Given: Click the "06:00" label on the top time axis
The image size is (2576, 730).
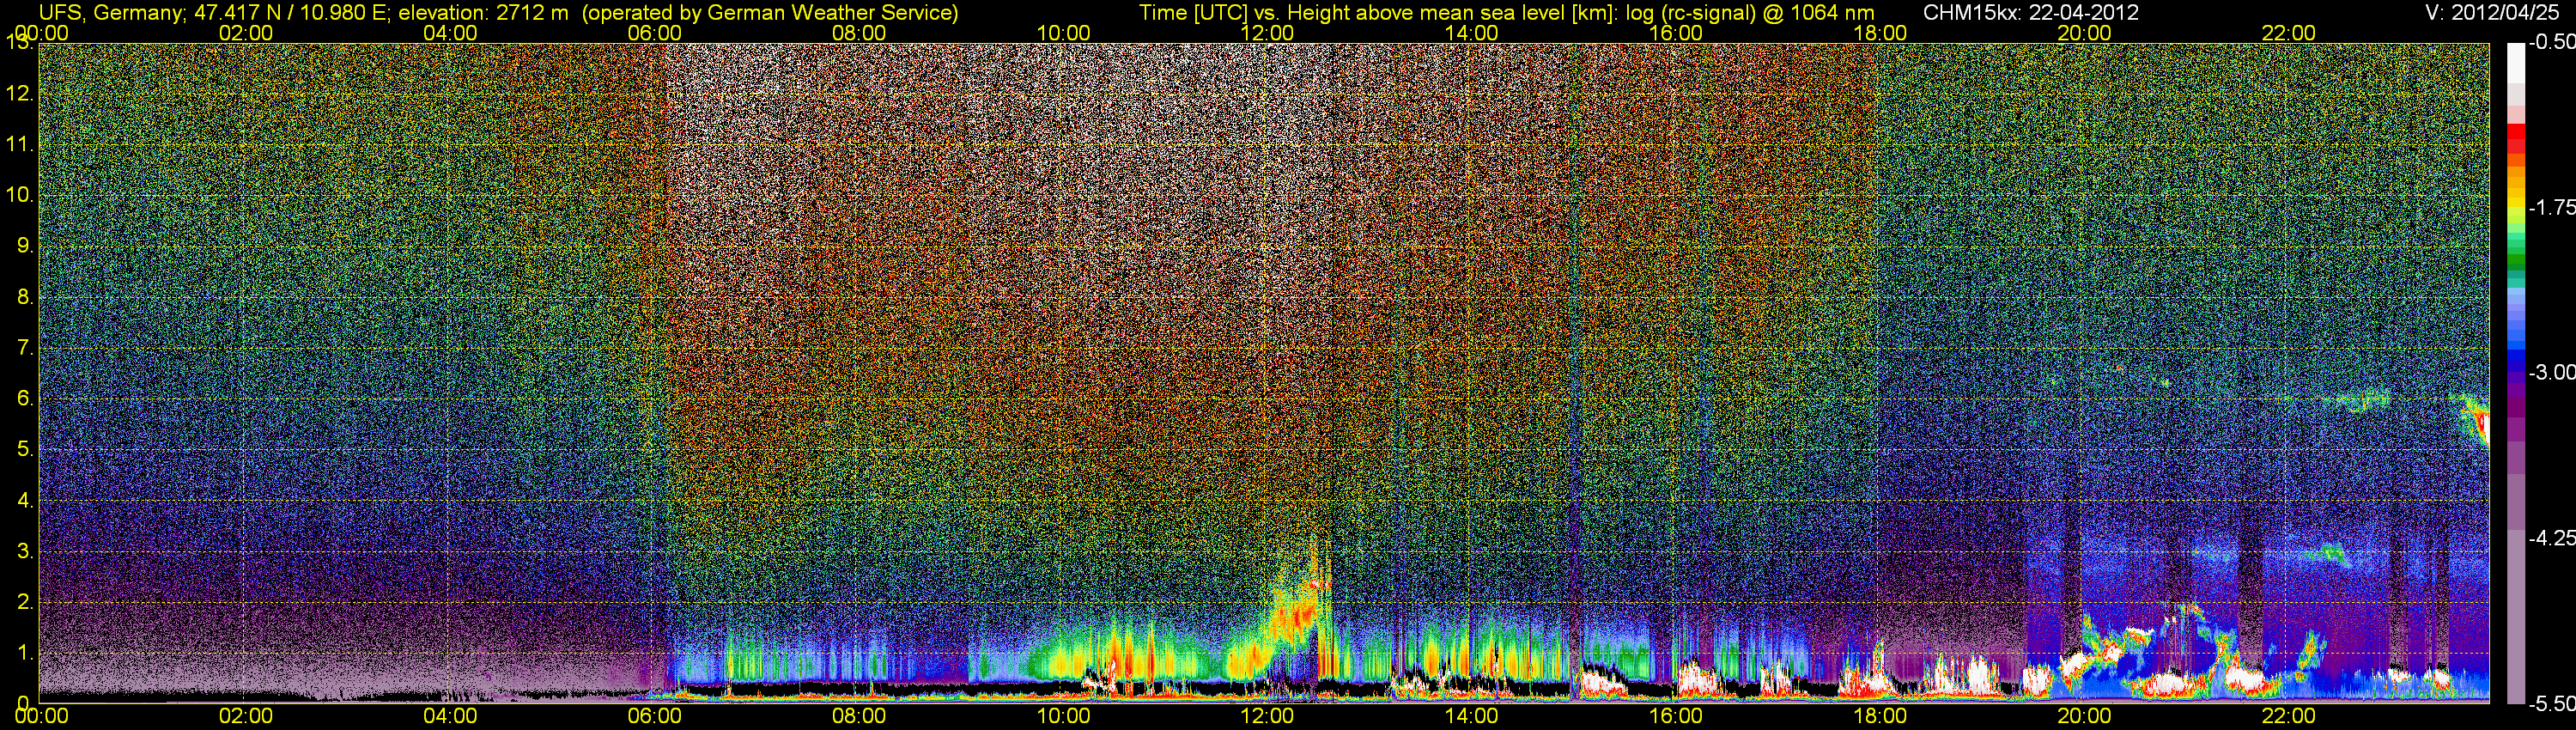Looking at the screenshot, I should (x=654, y=33).
